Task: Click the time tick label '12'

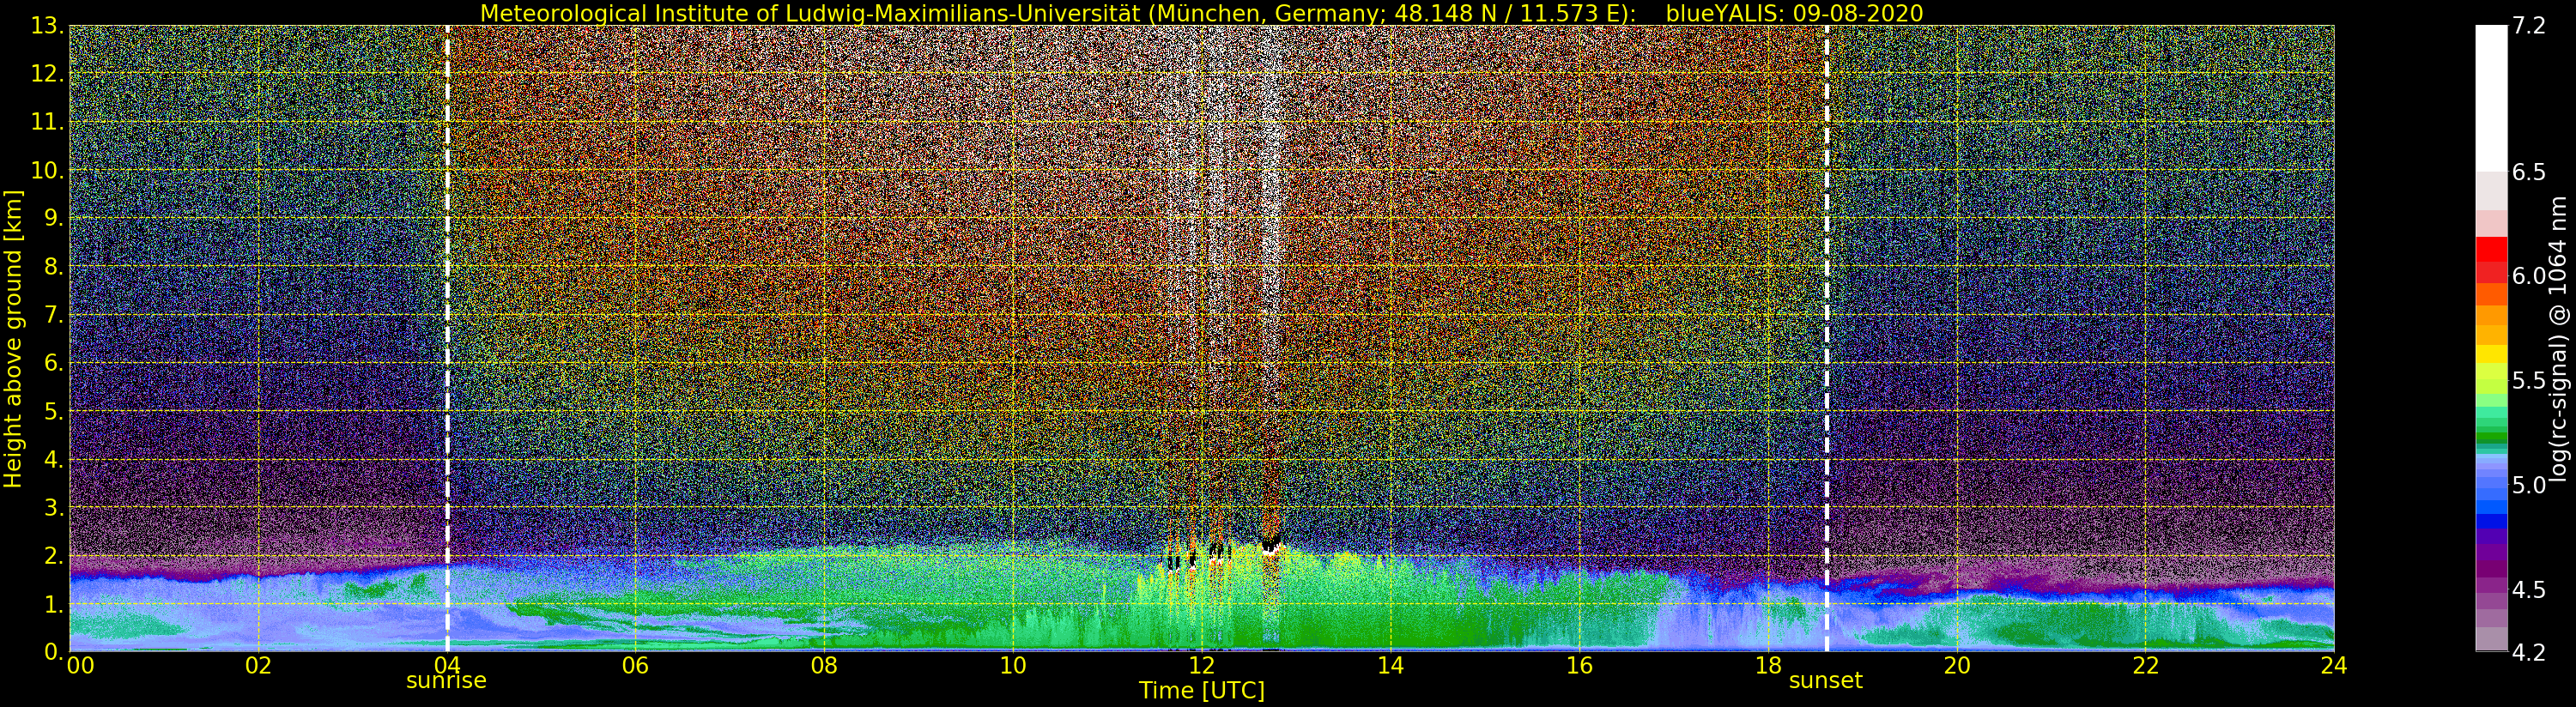Action: 1201,665
